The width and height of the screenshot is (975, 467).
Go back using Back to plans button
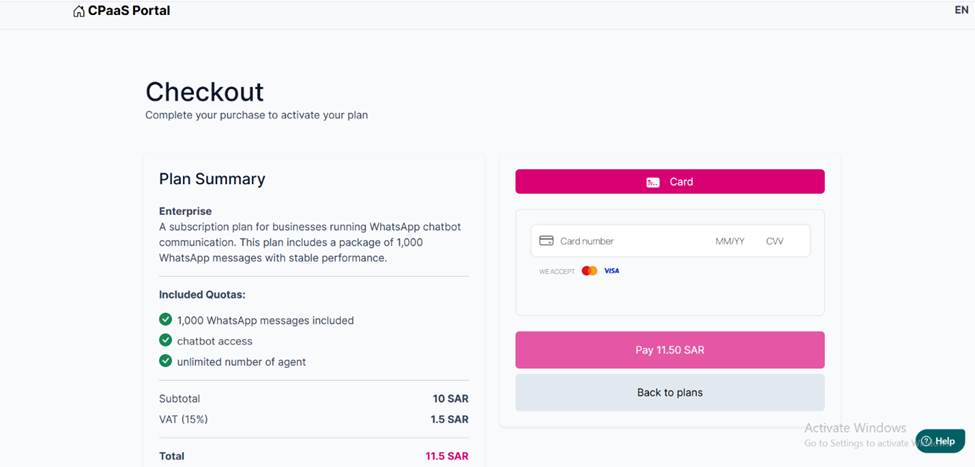click(669, 393)
